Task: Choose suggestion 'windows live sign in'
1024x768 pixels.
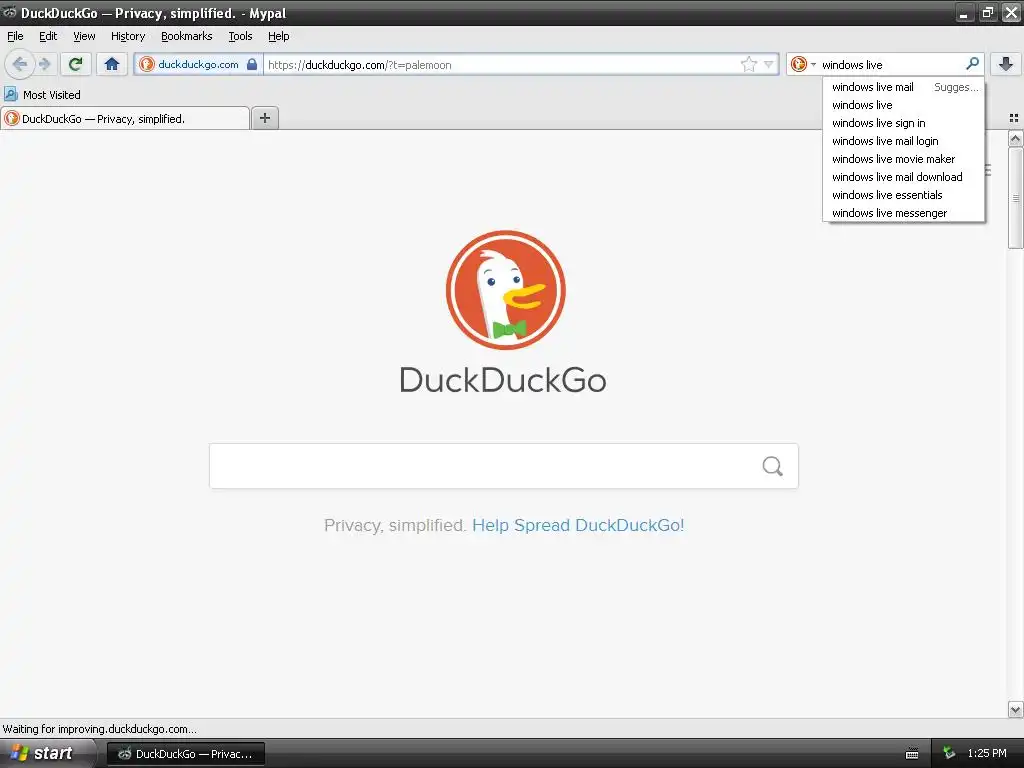Action: pos(904,123)
